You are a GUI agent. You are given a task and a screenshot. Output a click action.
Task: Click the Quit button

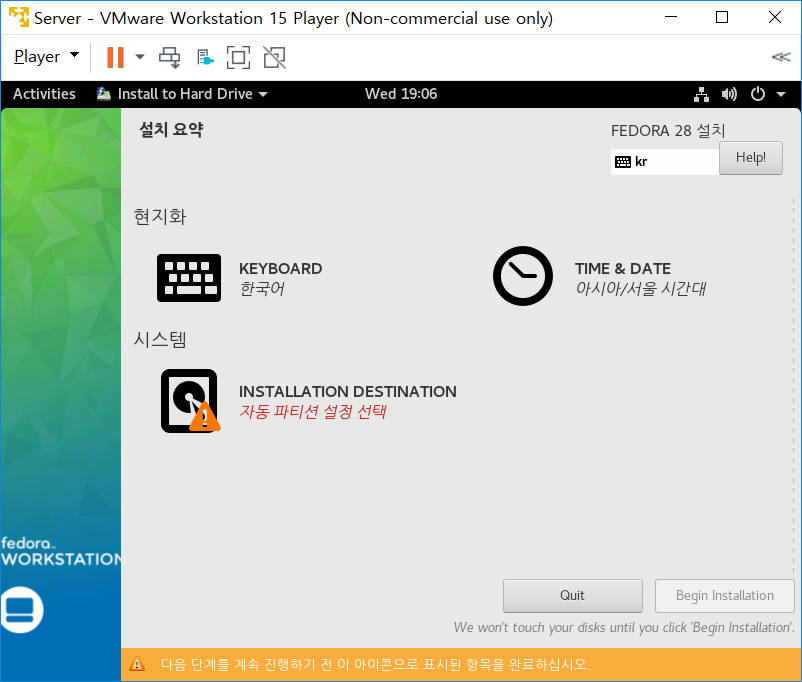[572, 596]
